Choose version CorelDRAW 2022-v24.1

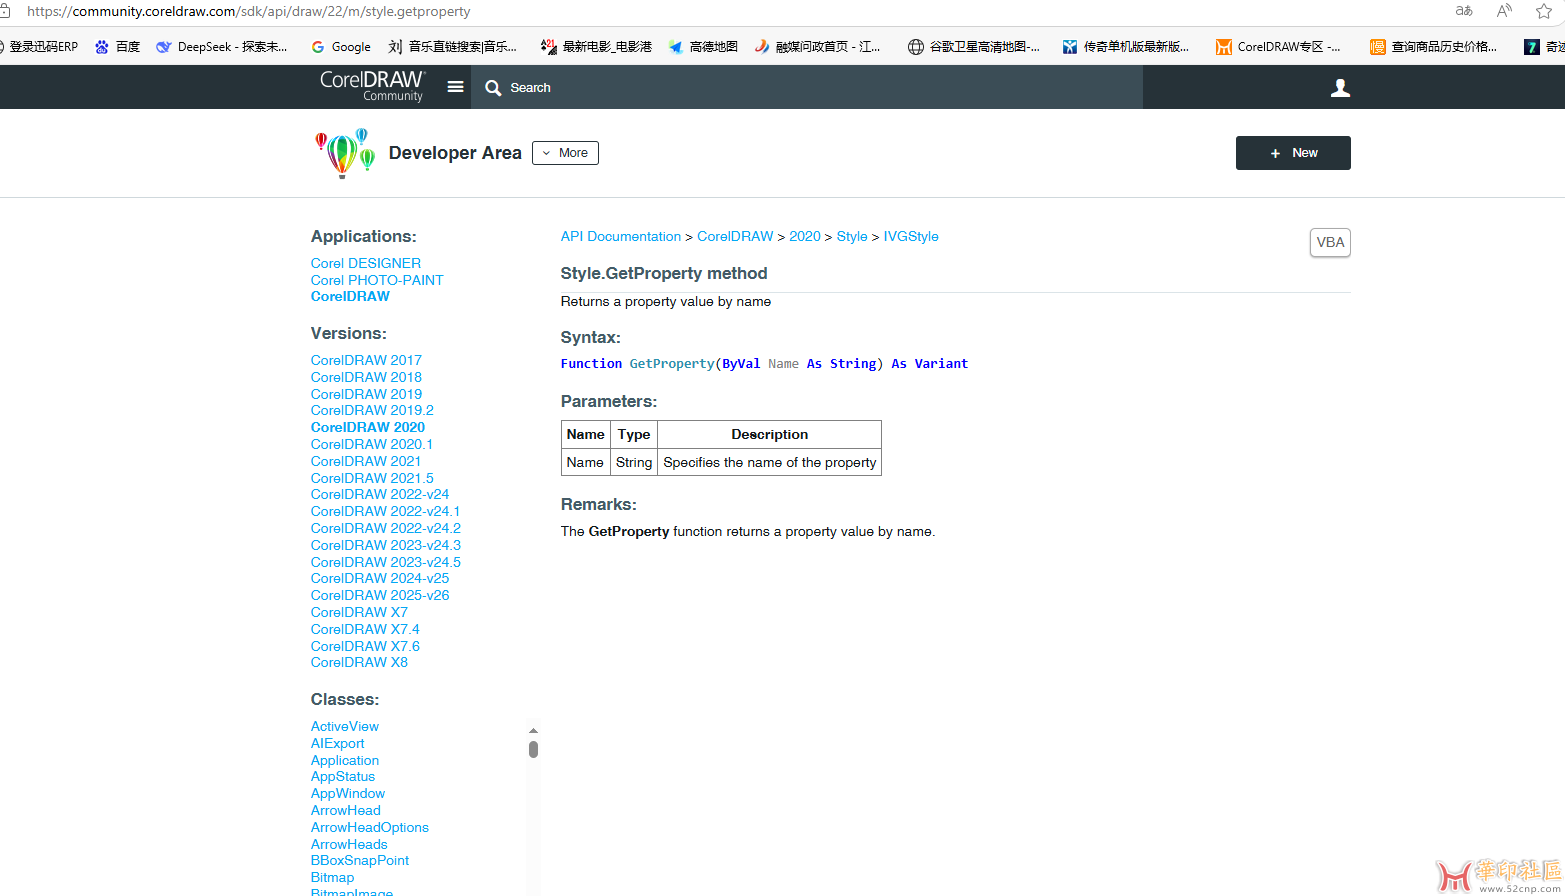tap(386, 511)
